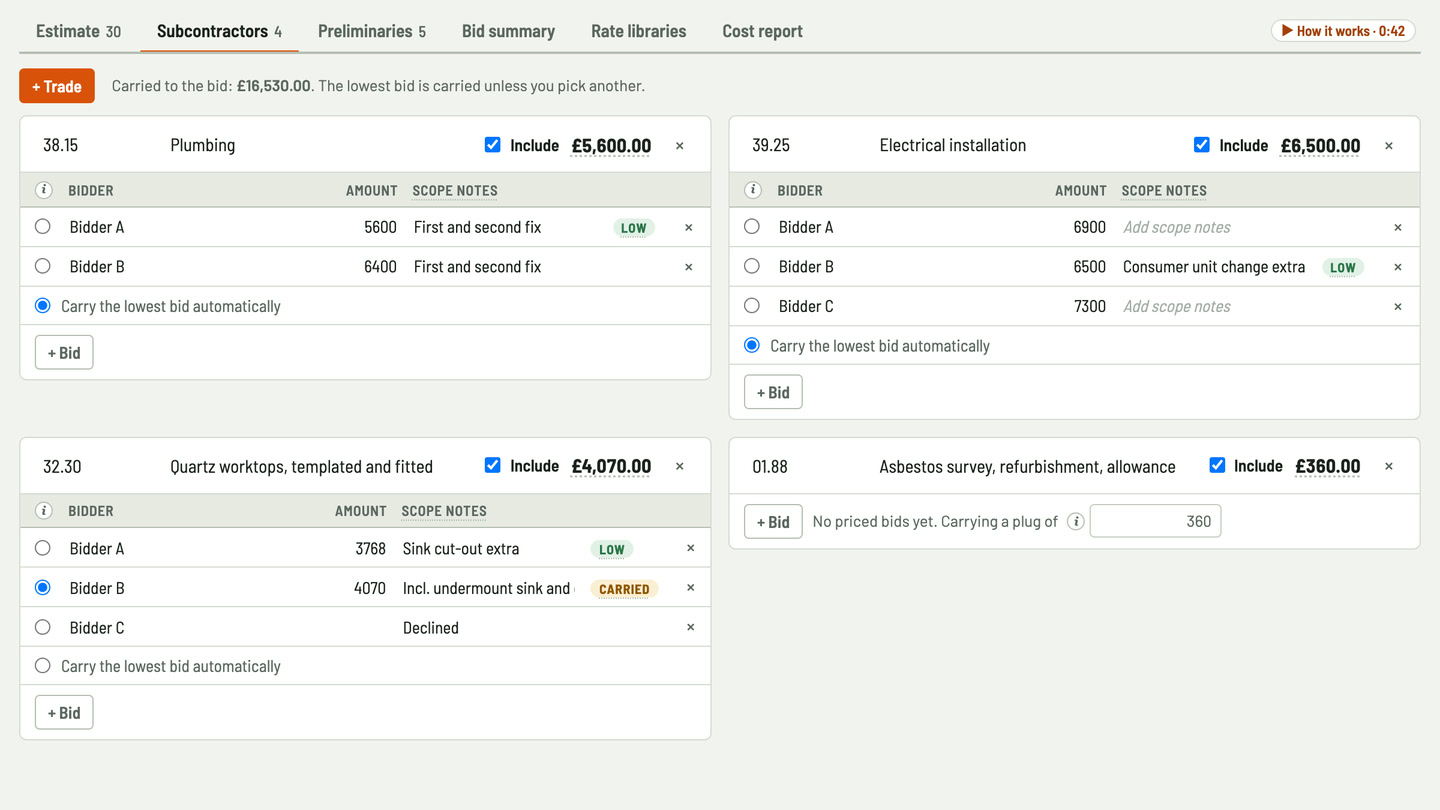Uncheck Include for Quartz worktops
Image resolution: width=1440 pixels, height=810 pixels.
click(x=492, y=465)
